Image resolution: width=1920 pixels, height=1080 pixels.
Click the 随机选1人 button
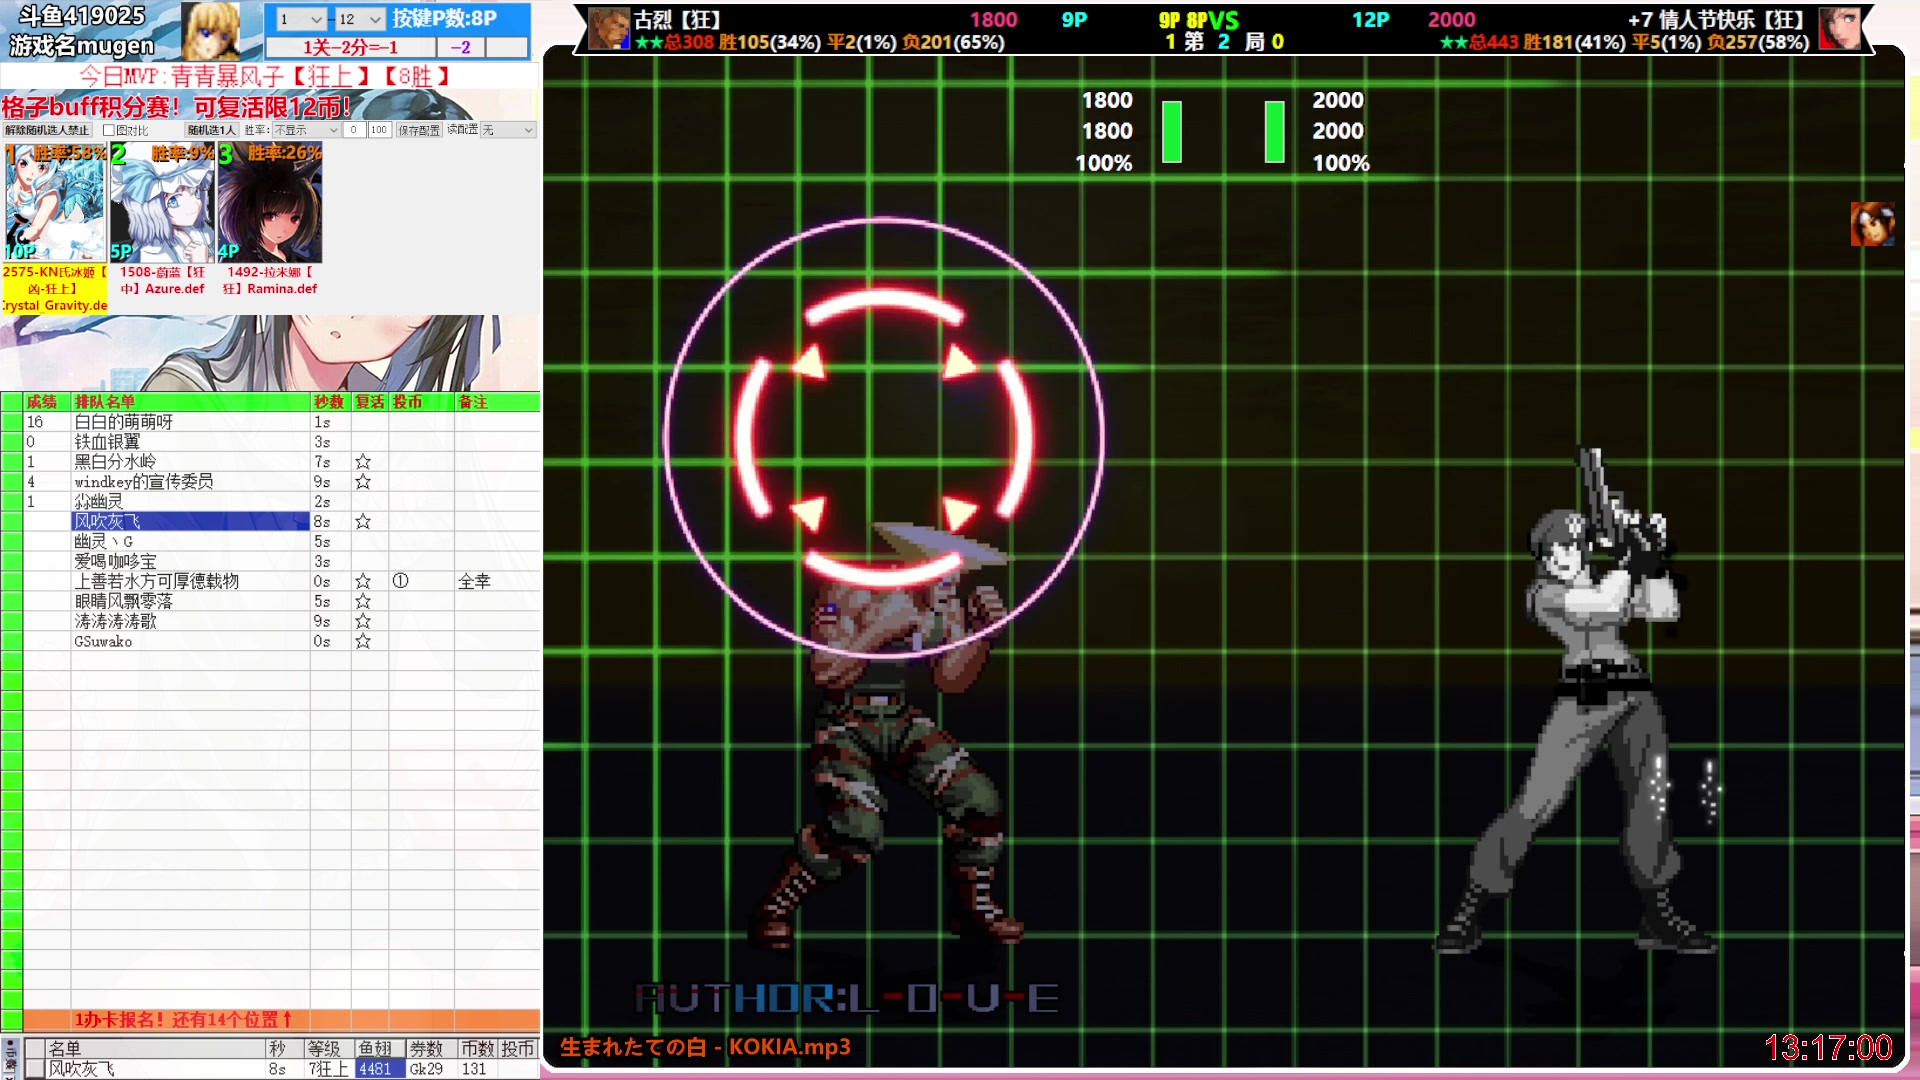pyautogui.click(x=211, y=130)
